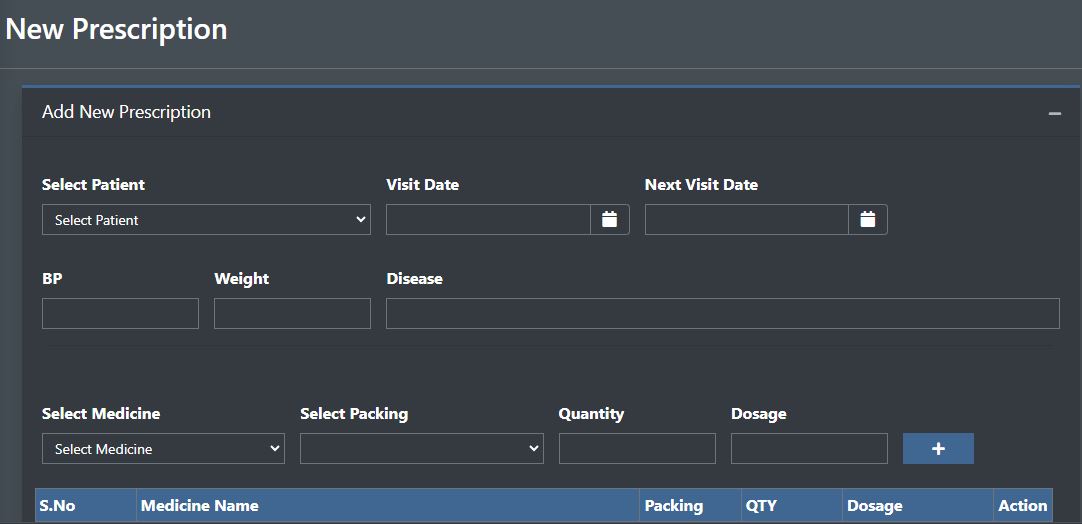Click the Dosage input field beside Quantity
The image size is (1082, 524).
[x=809, y=449]
